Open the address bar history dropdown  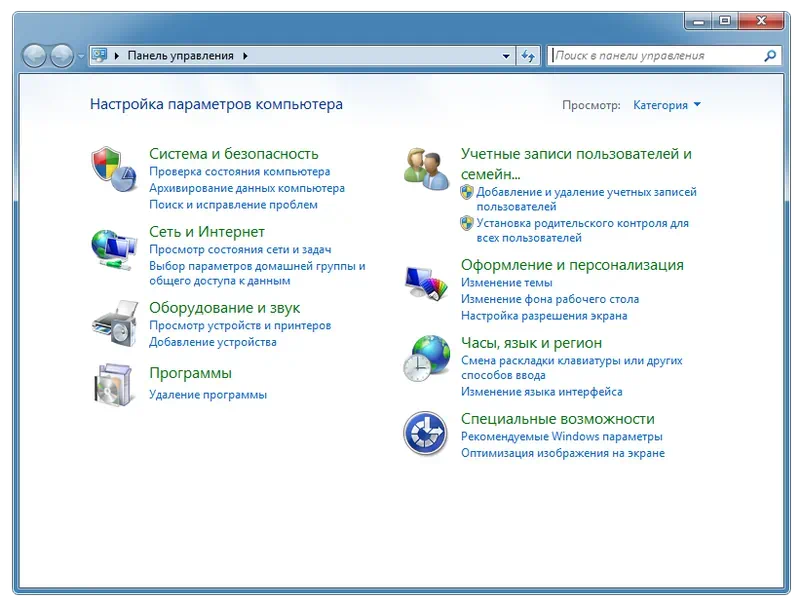tap(507, 55)
